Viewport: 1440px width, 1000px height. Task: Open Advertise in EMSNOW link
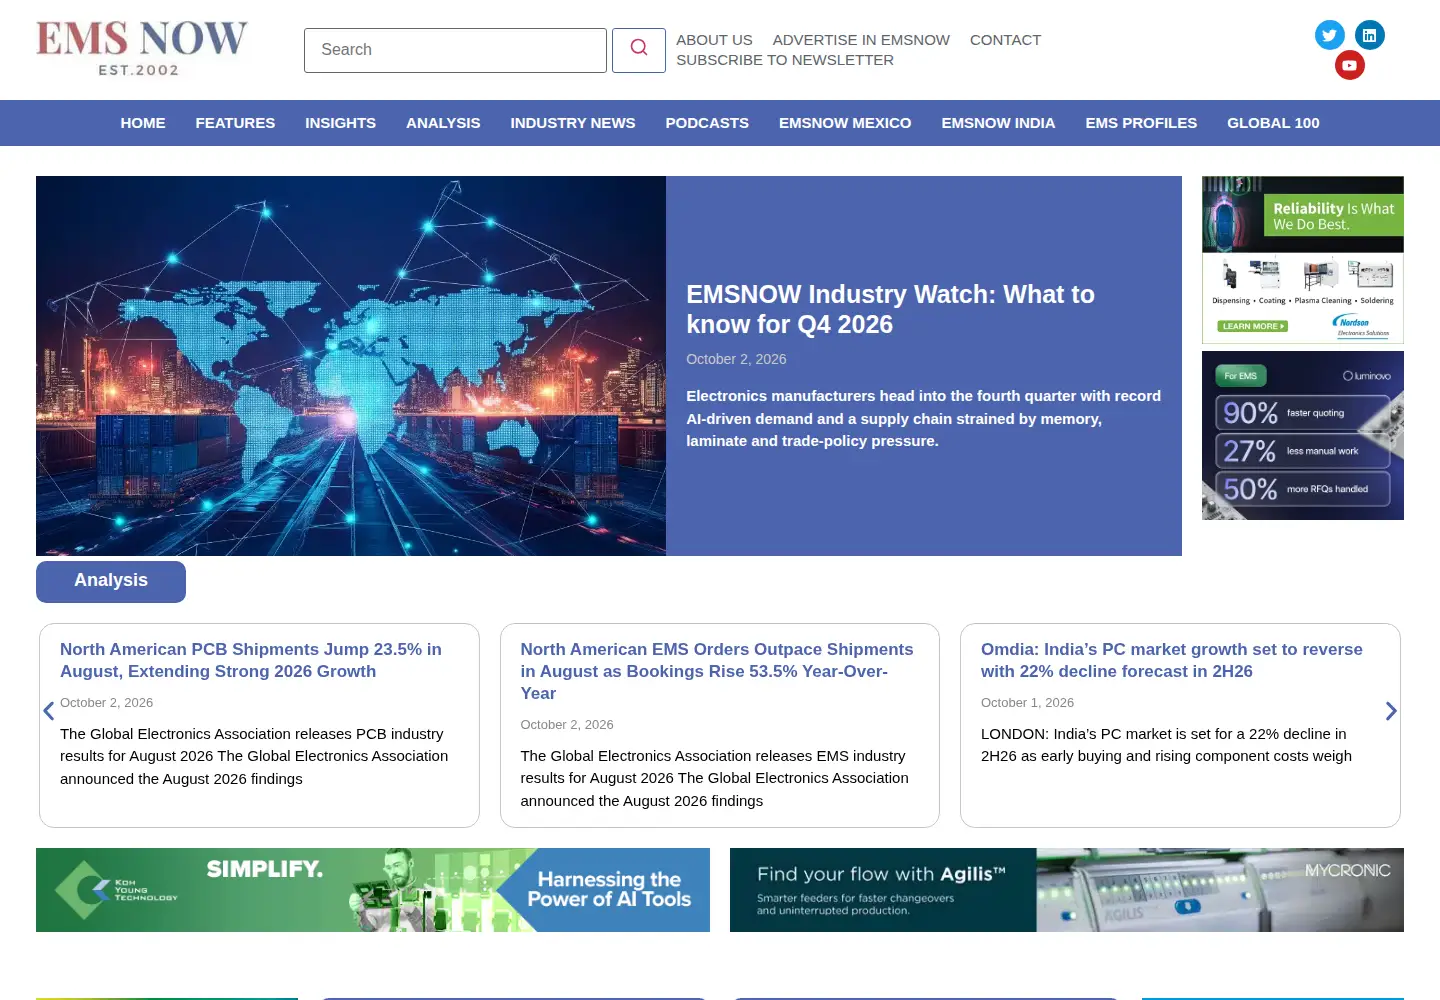click(861, 40)
